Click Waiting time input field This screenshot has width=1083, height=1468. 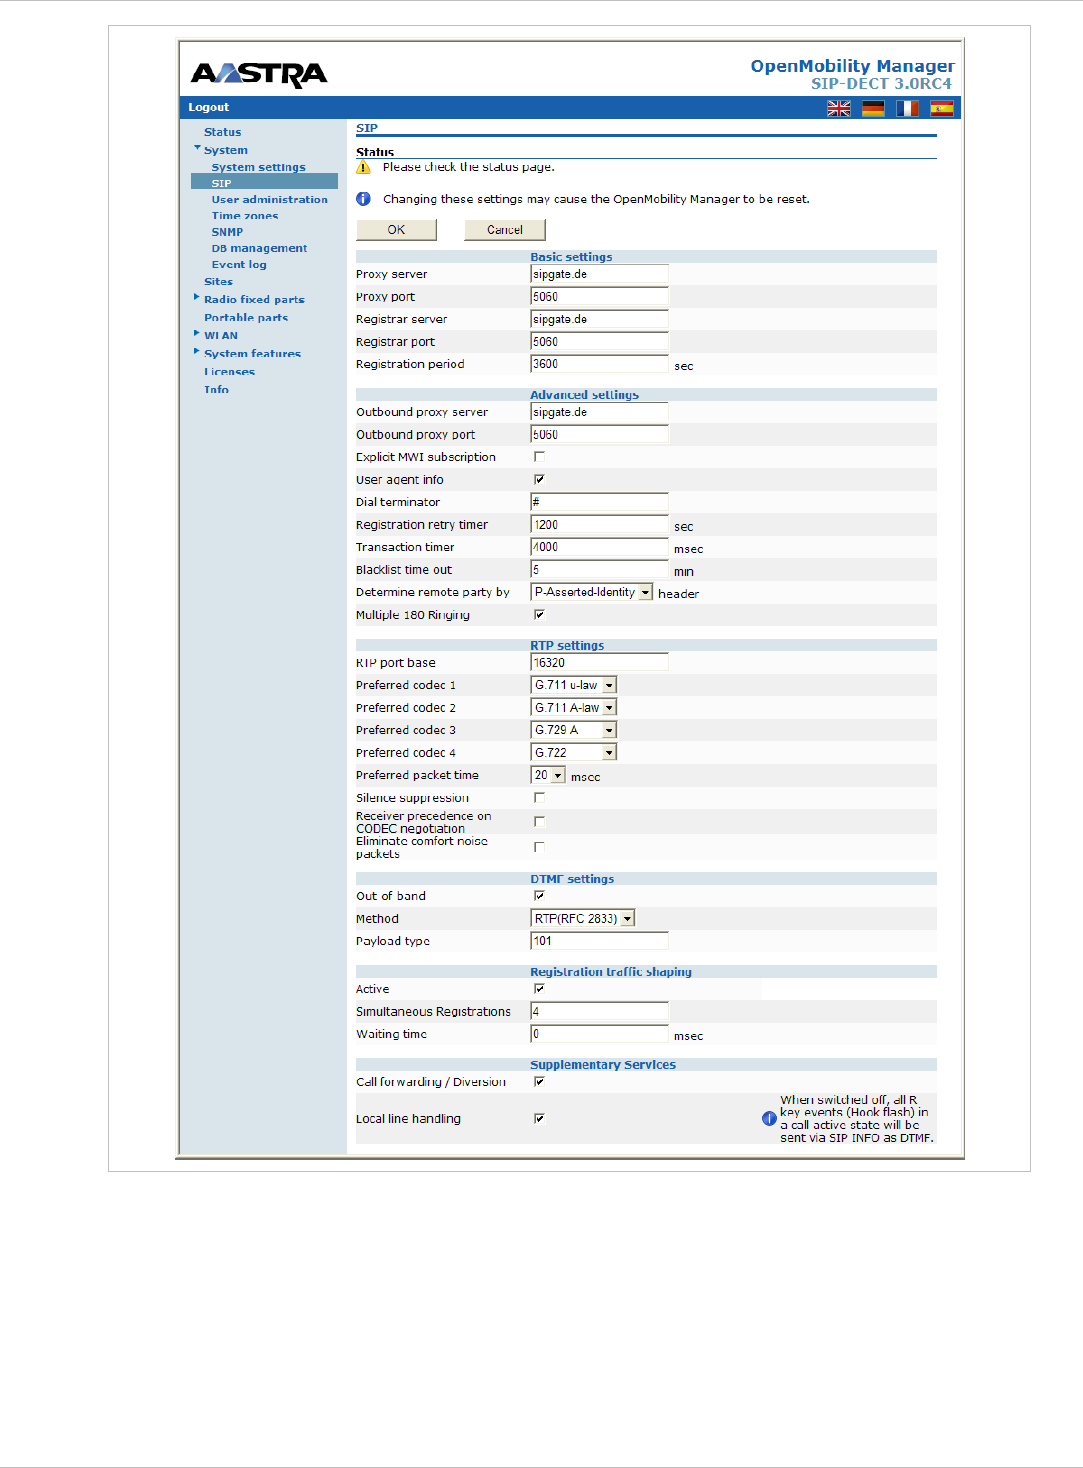(599, 1034)
